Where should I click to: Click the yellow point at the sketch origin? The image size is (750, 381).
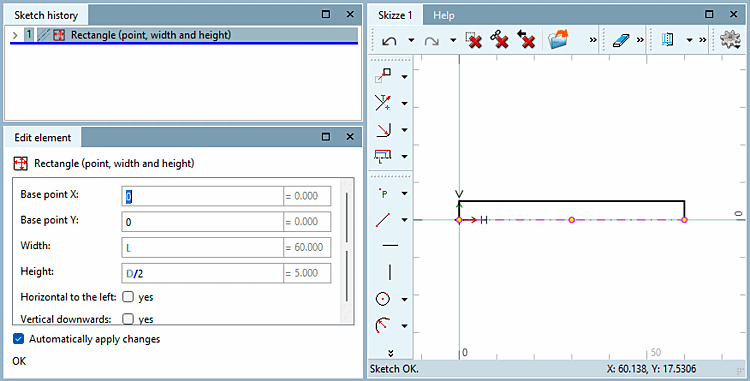459,220
